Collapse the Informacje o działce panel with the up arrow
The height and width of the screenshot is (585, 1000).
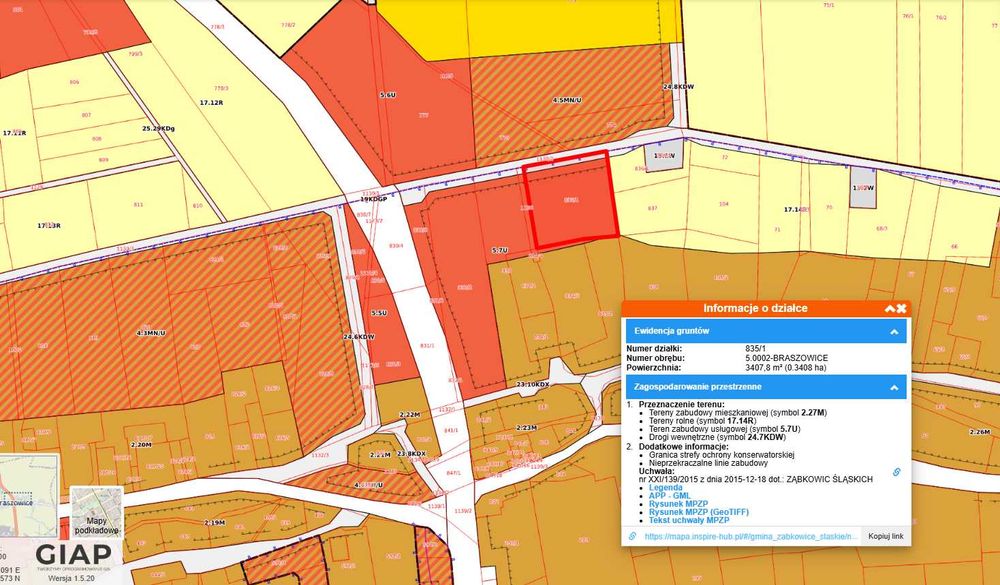coord(890,309)
